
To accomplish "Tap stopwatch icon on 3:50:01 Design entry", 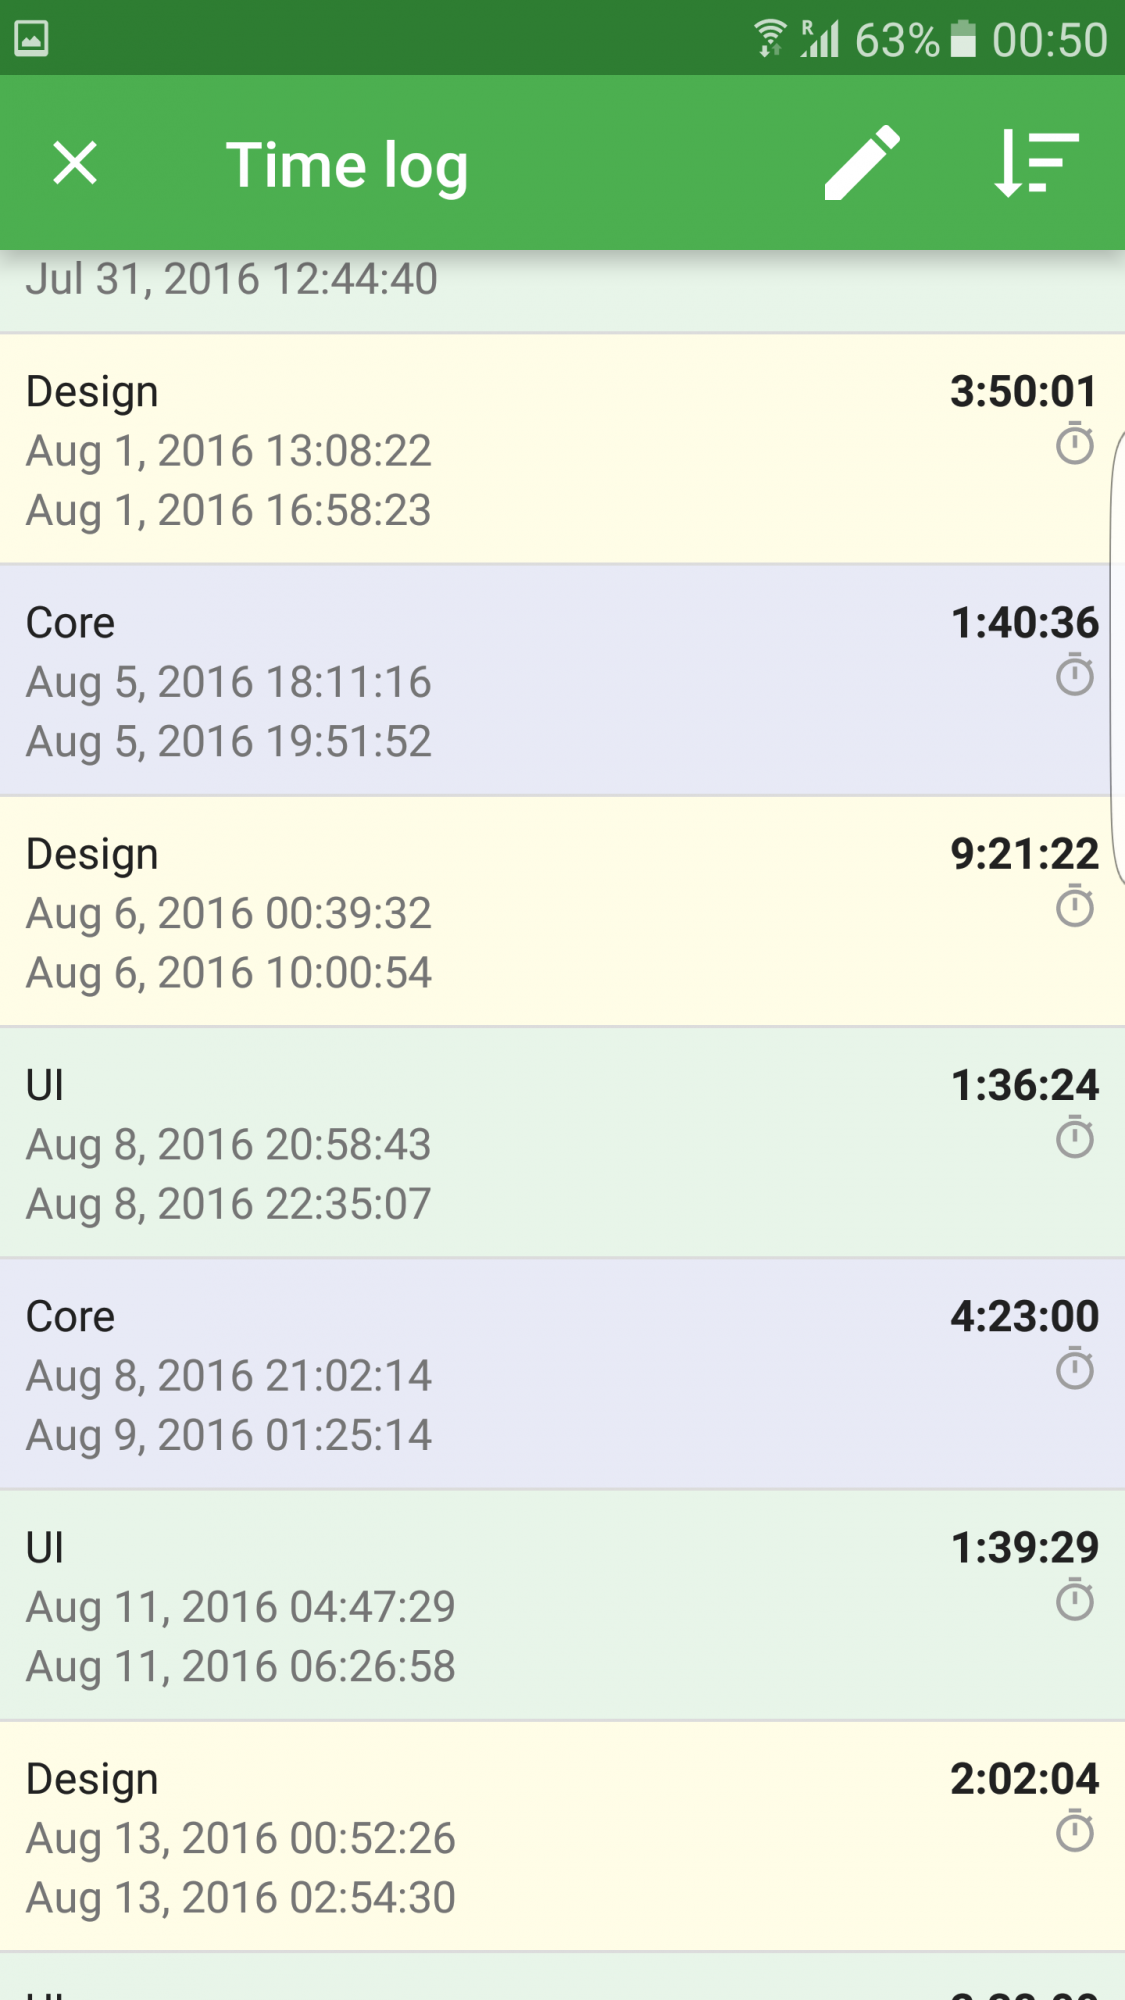I will [x=1075, y=444].
